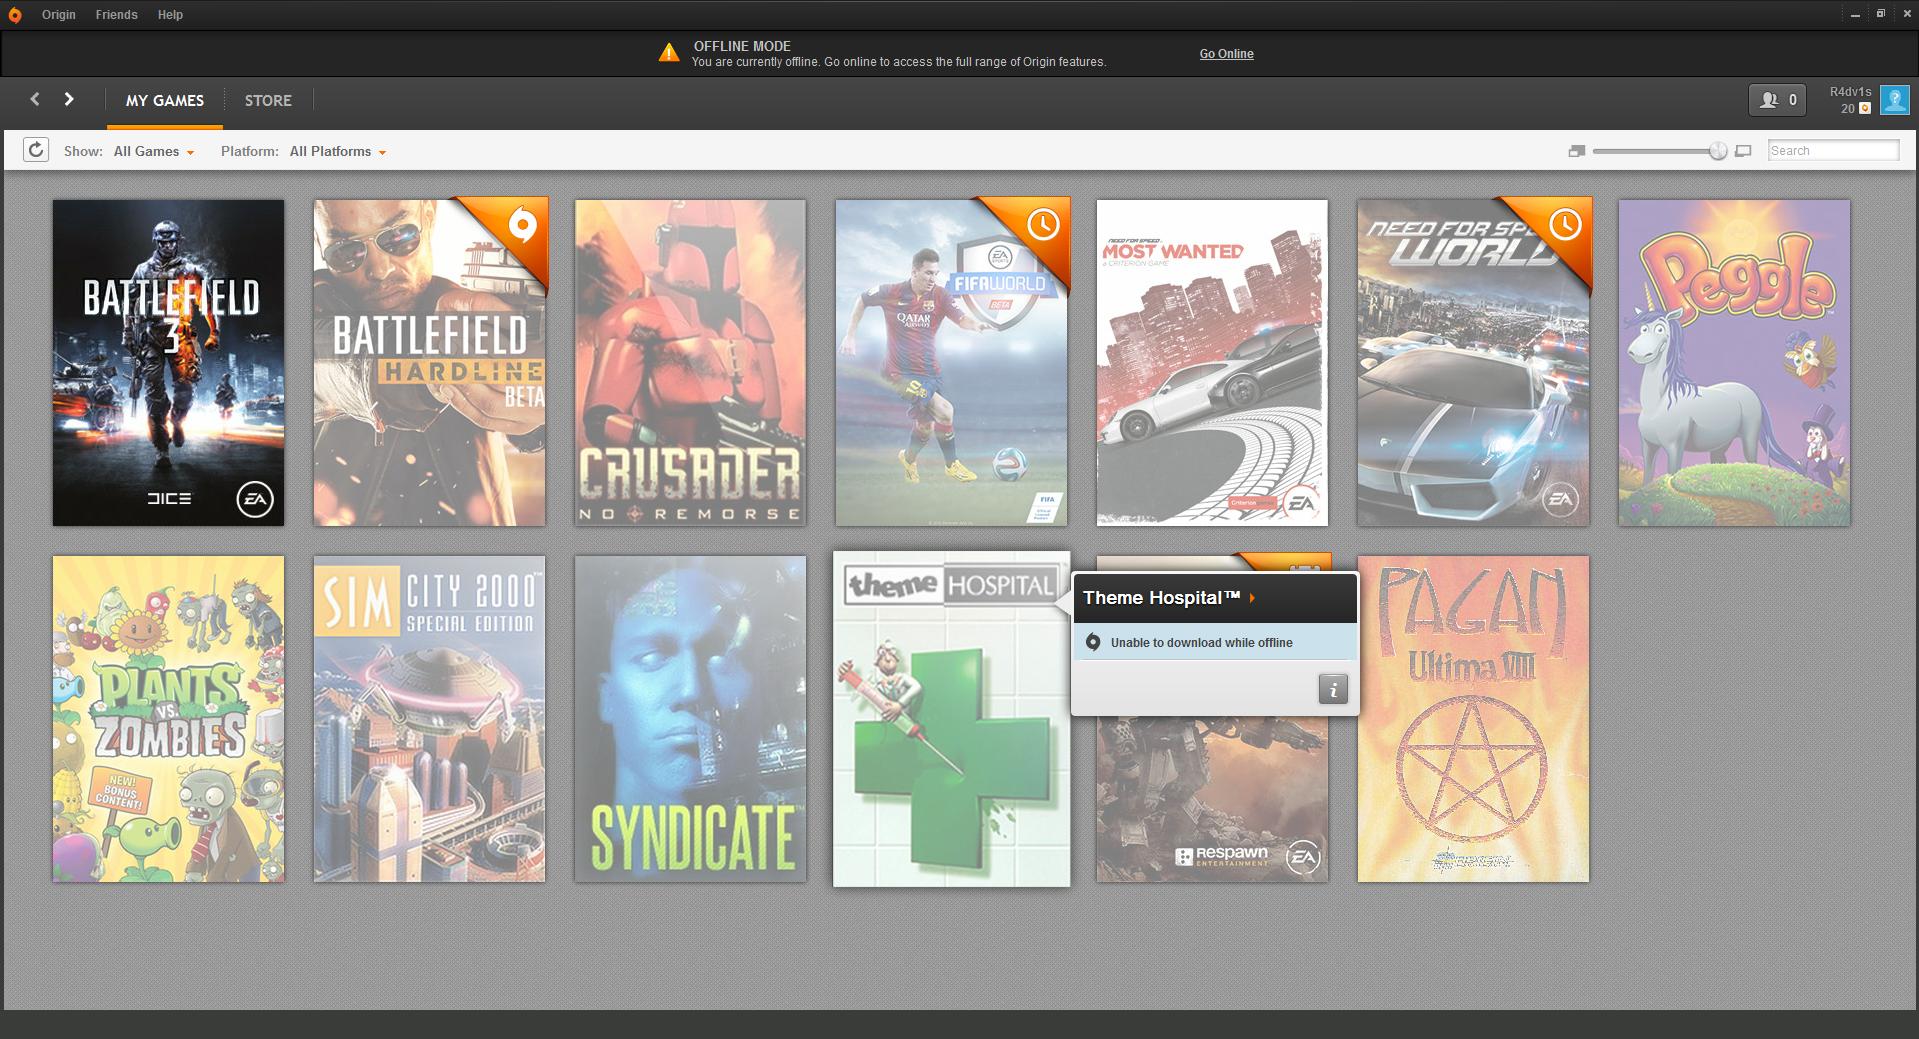Click clock badge on FIFA World tile
The width and height of the screenshot is (1919, 1039).
click(1043, 224)
